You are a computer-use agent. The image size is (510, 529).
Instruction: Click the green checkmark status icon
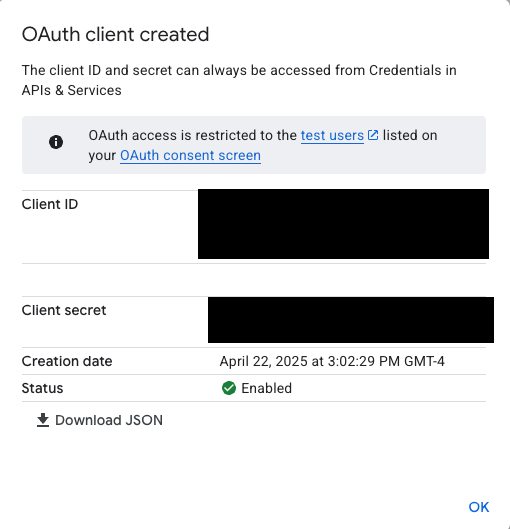229,388
